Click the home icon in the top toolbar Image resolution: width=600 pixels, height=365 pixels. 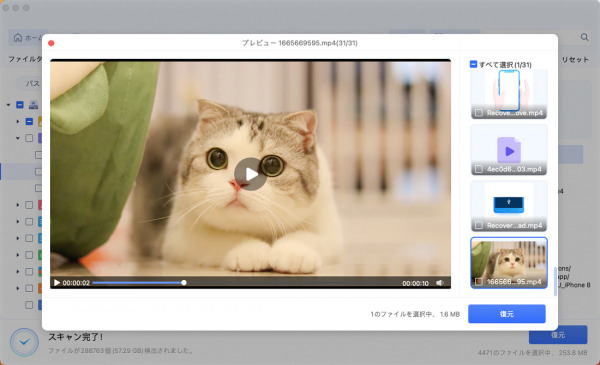(18, 37)
